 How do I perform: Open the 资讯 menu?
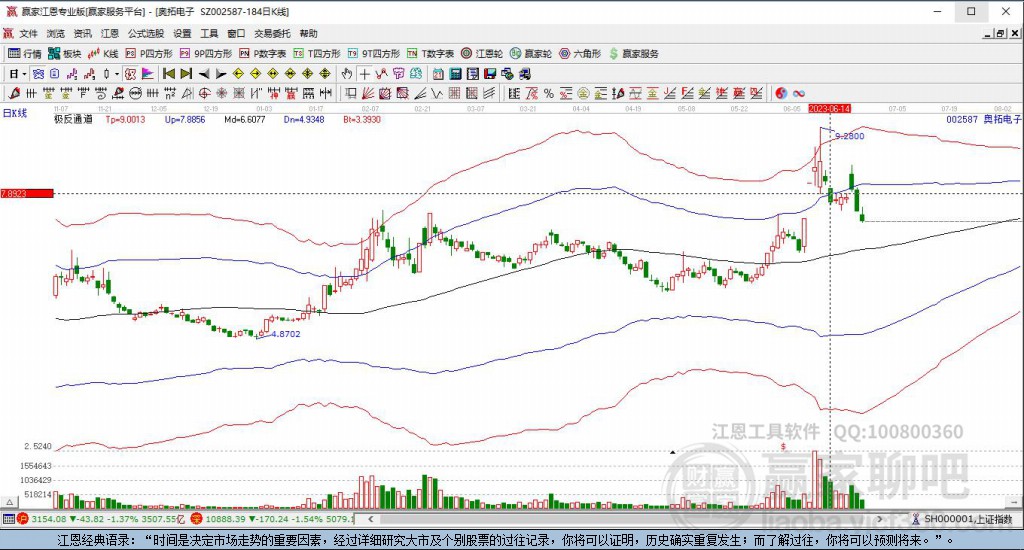point(82,33)
